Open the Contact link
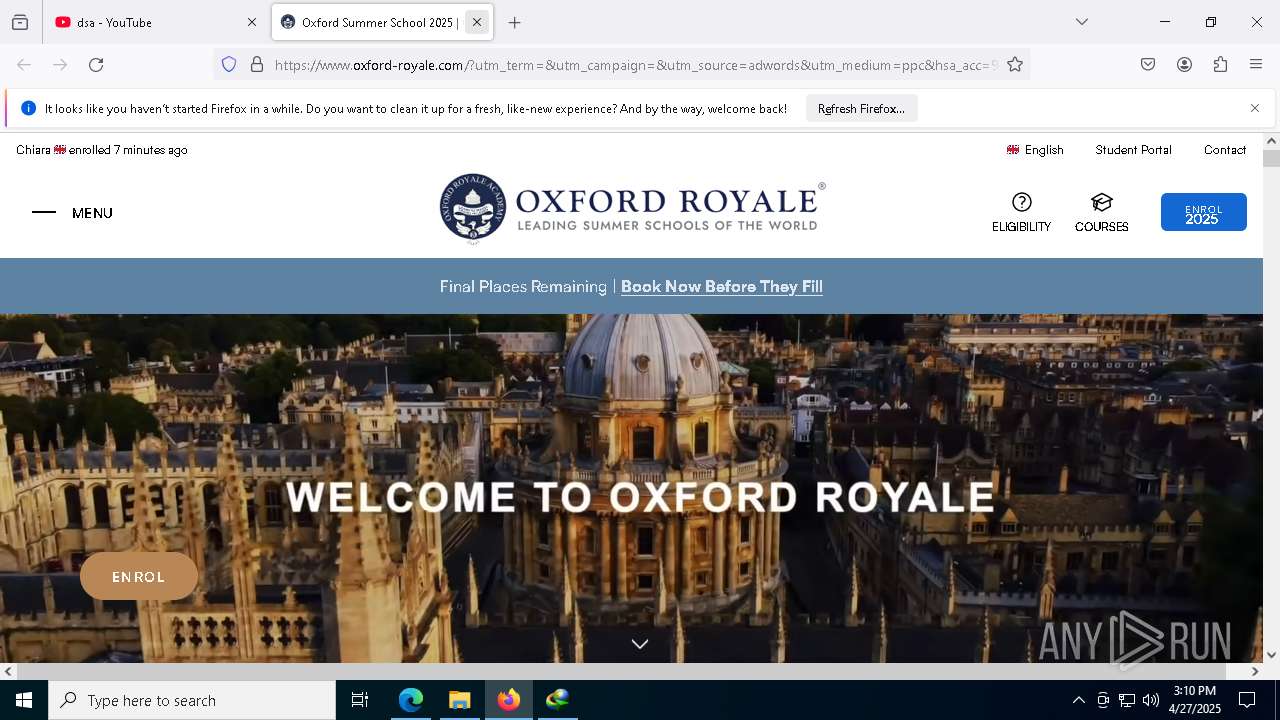Screen dimensions: 1280x720 point(1225,150)
